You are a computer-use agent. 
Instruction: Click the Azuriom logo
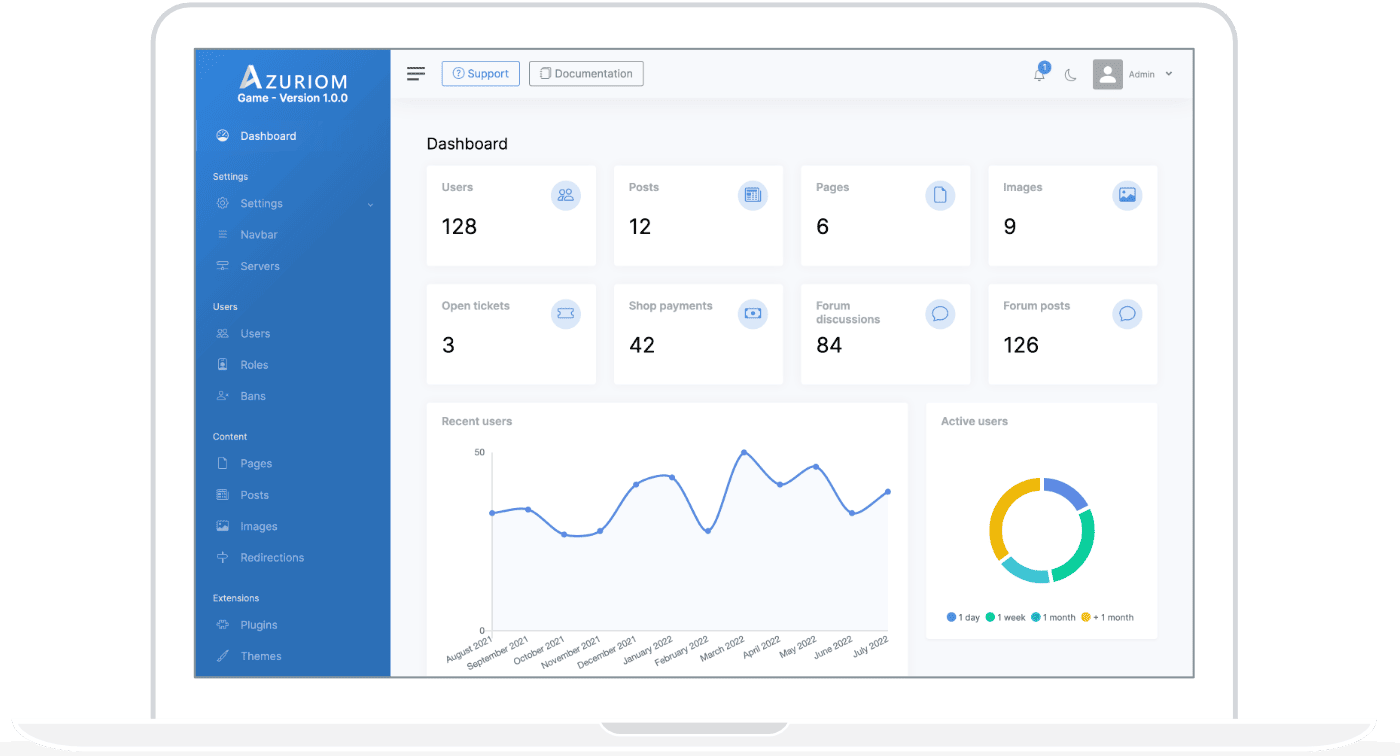293,78
